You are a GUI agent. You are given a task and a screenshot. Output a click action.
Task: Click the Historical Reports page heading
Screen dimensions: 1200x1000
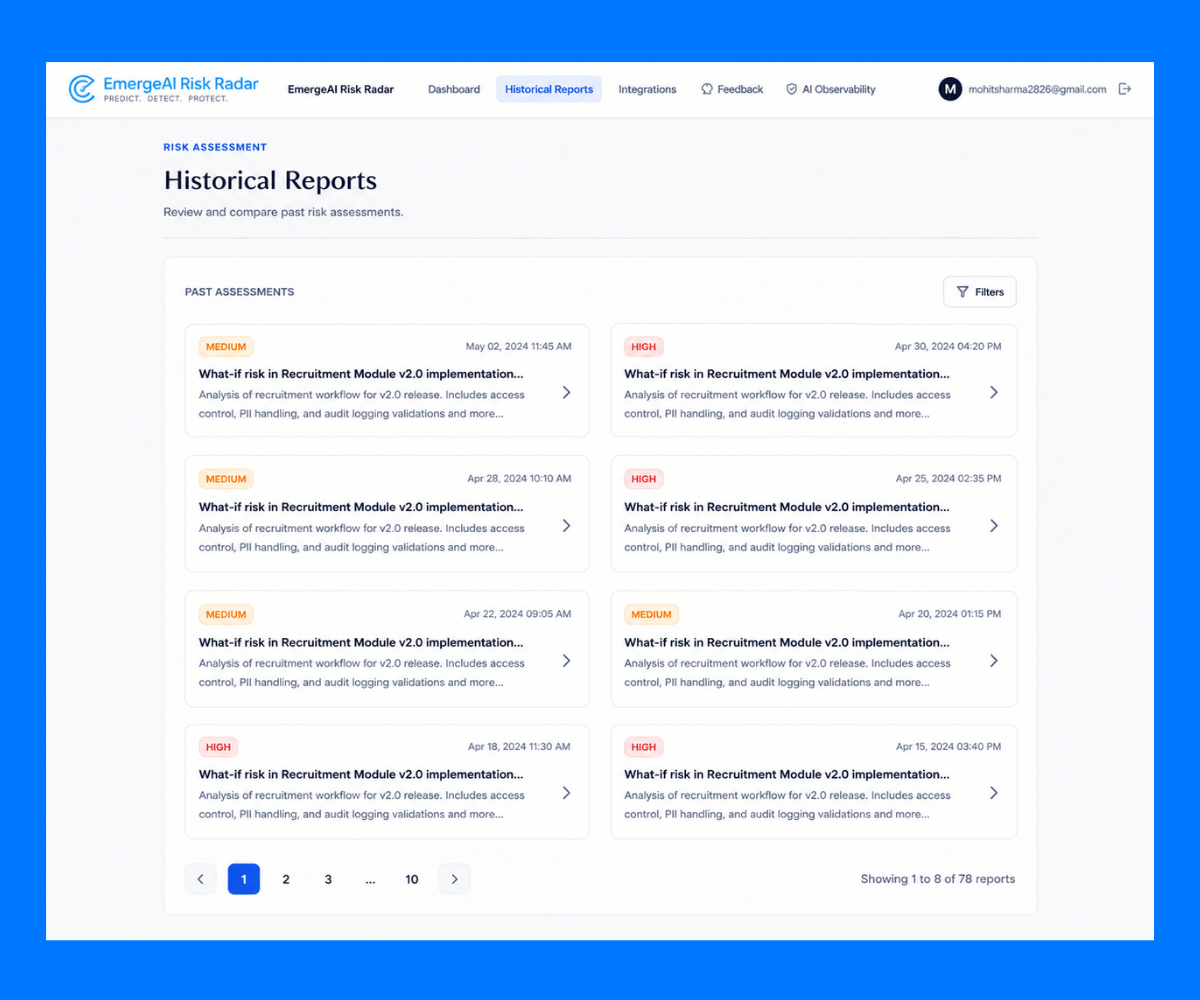270,181
